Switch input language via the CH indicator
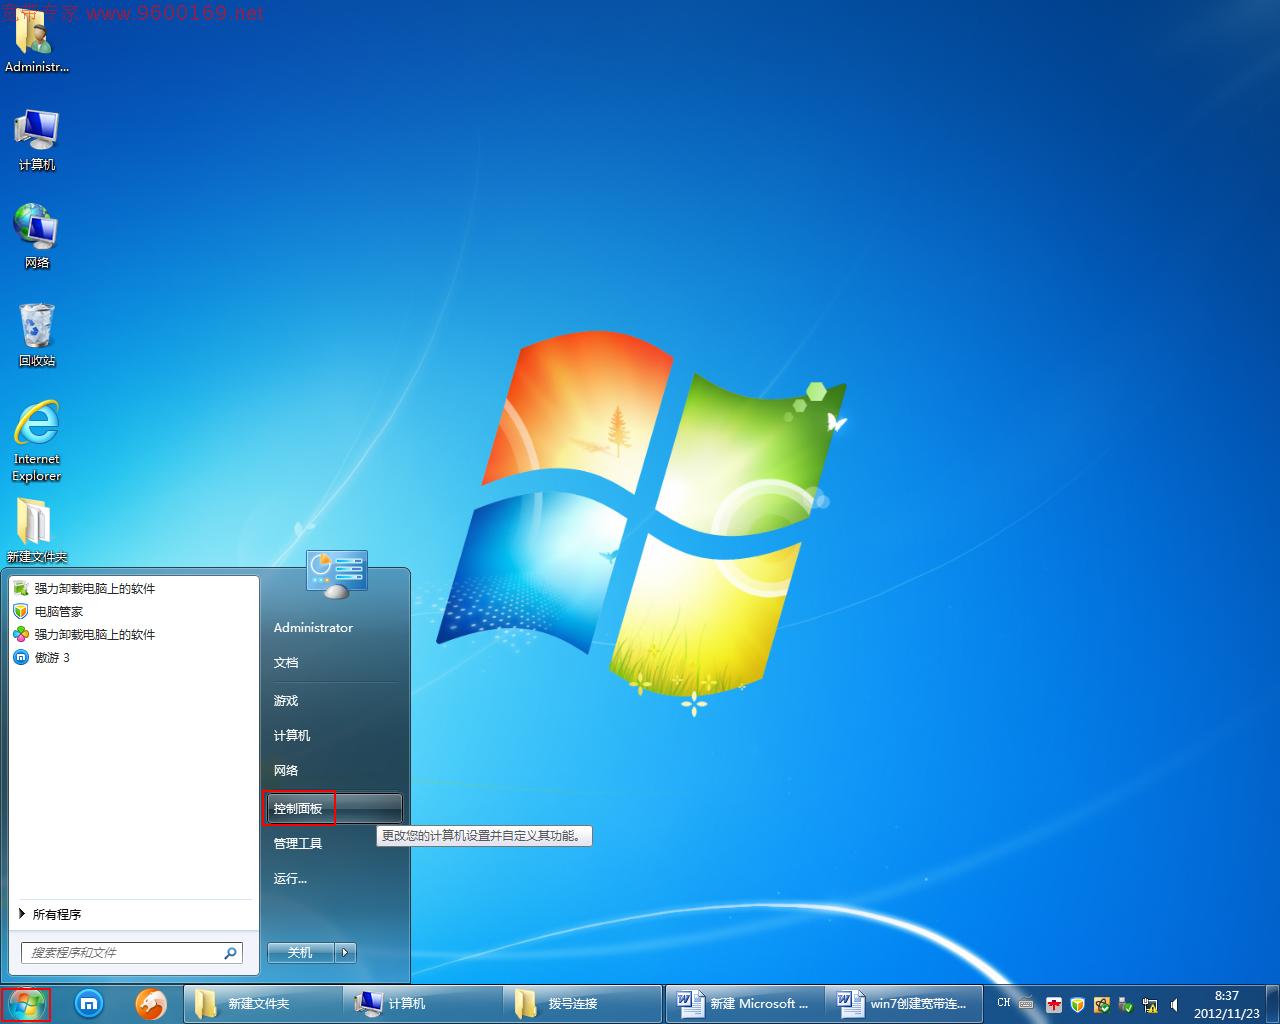This screenshot has width=1280, height=1024. tap(1004, 1003)
